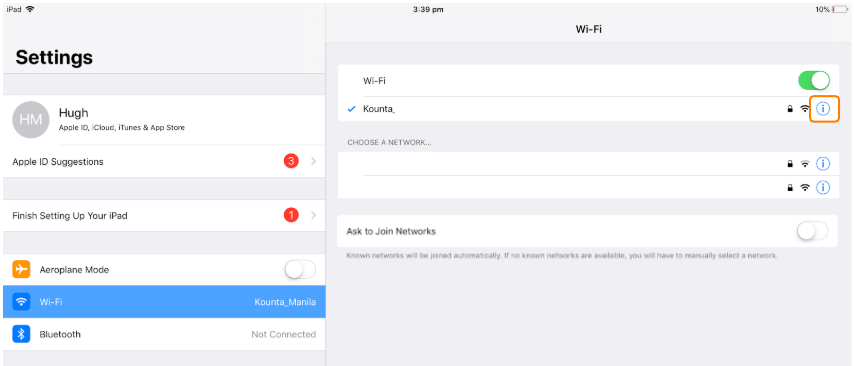Open Hugh's Apple ID account
This screenshot has height=366, width=854.
[x=164, y=120]
